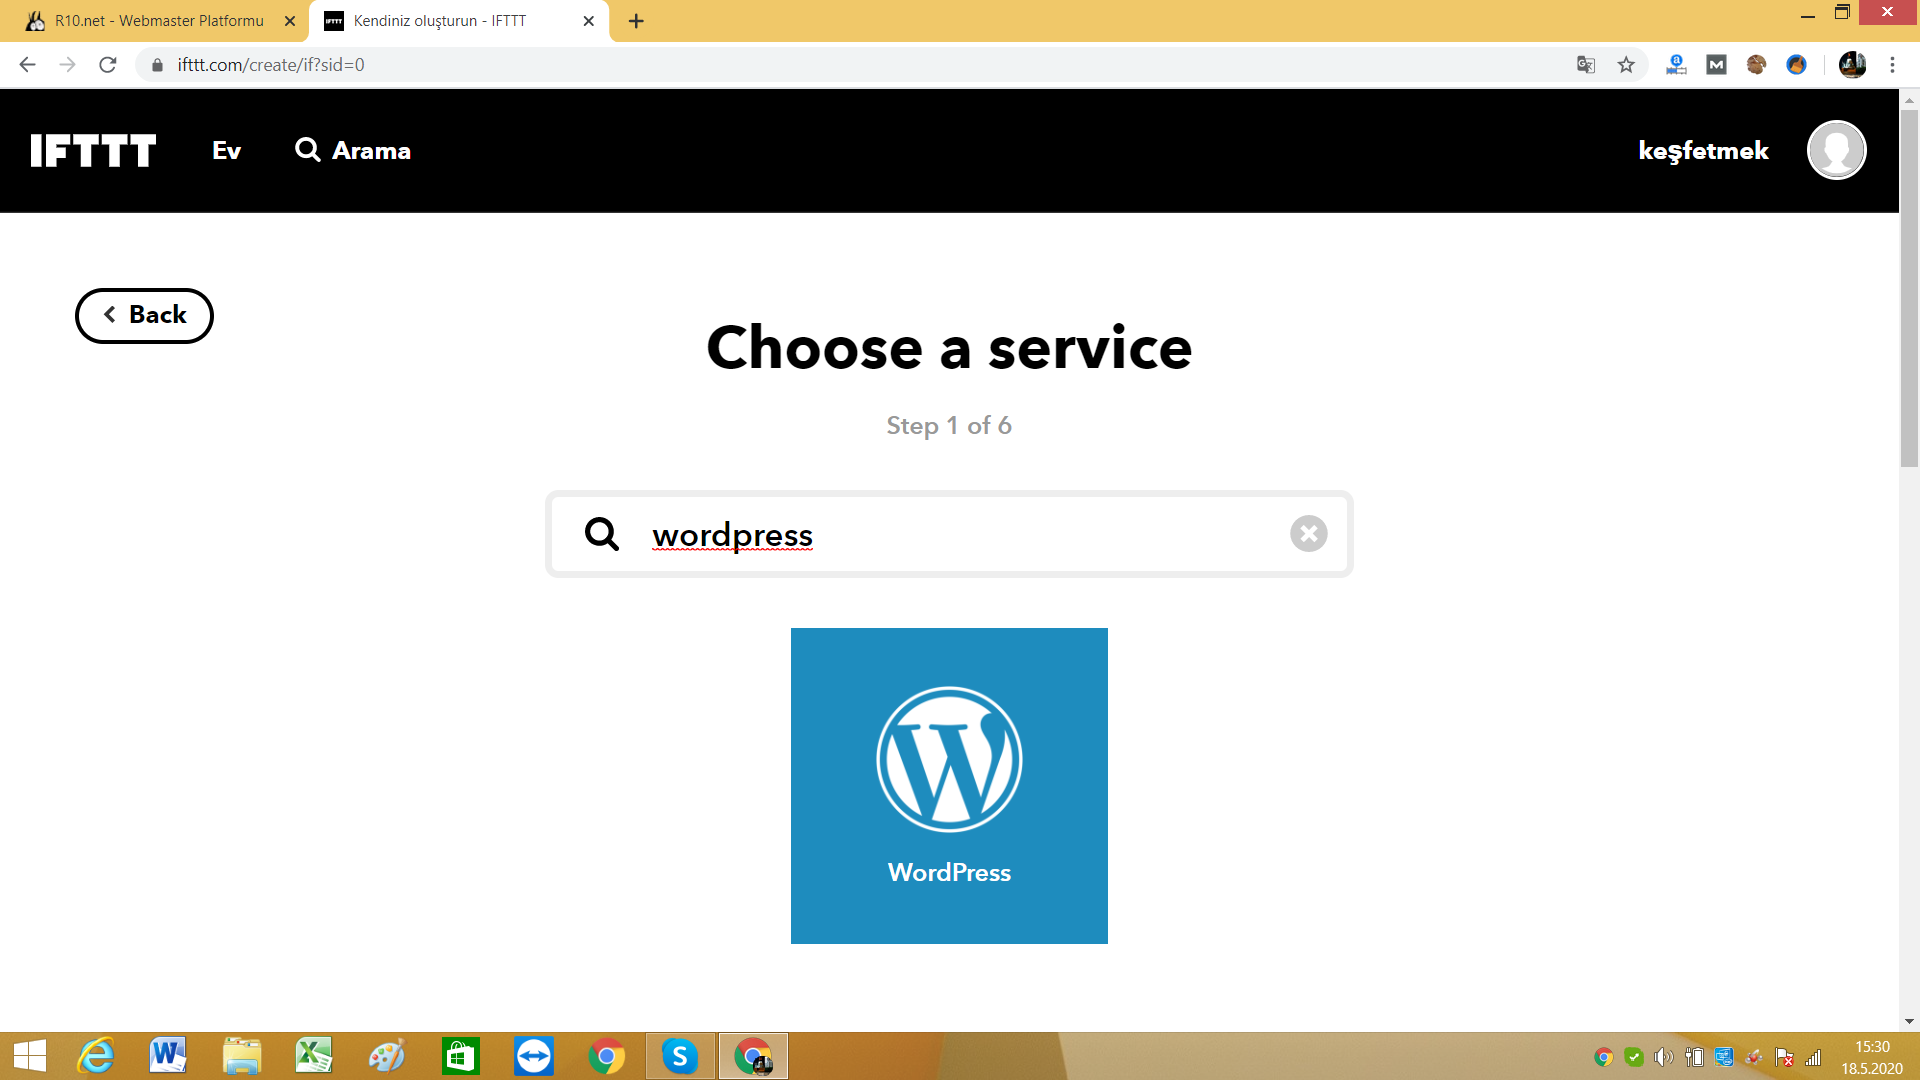Screen dimensions: 1920x1080
Task: View site info via the lock icon
Action: [157, 65]
